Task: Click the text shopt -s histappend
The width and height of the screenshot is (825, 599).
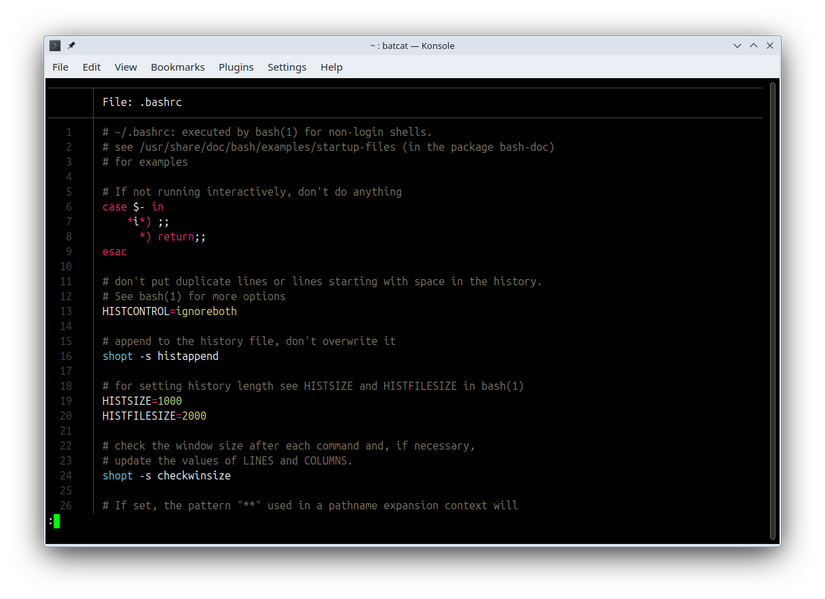Action: click(x=163, y=356)
